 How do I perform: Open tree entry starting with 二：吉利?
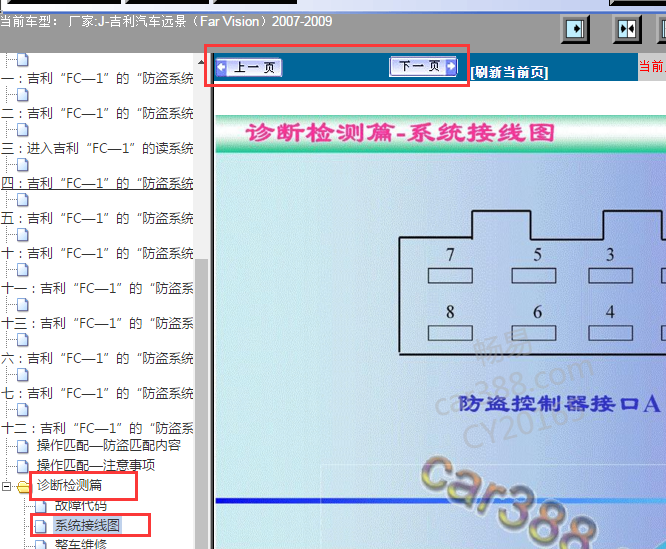point(97,113)
